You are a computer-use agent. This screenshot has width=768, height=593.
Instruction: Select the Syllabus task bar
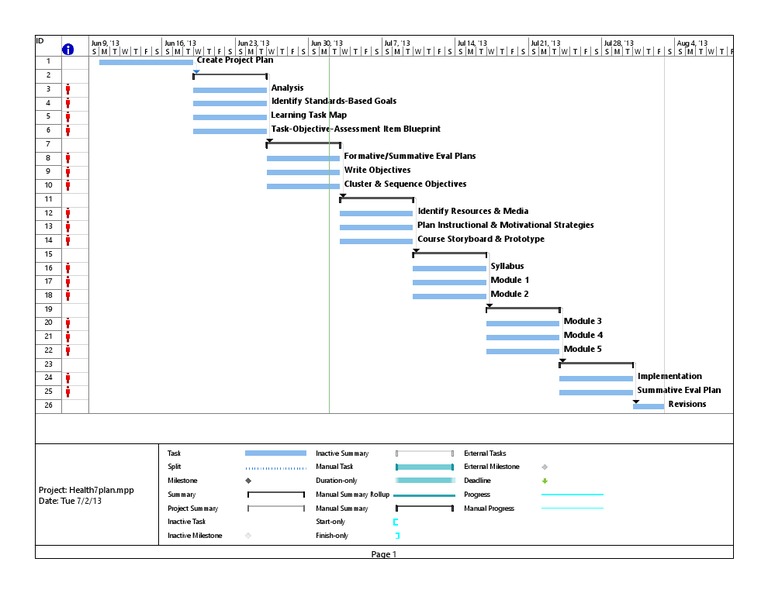pyautogui.click(x=450, y=268)
